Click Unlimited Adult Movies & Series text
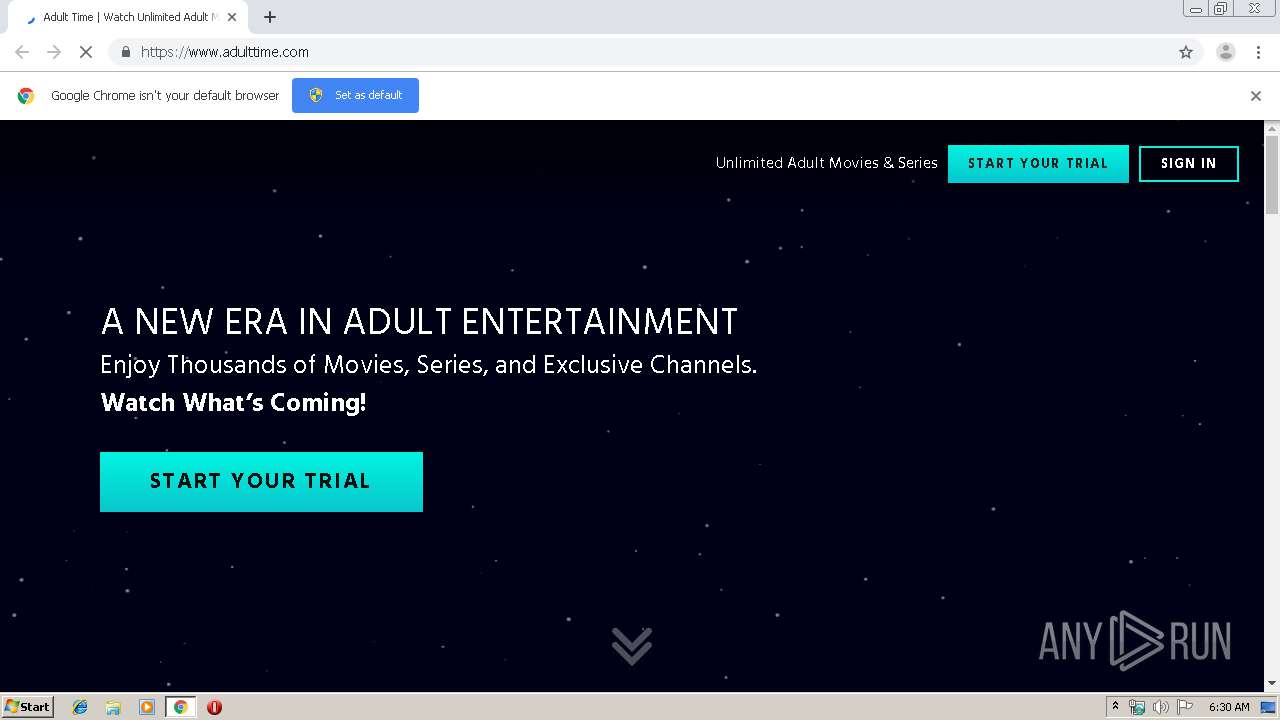The image size is (1280, 720). coord(827,163)
